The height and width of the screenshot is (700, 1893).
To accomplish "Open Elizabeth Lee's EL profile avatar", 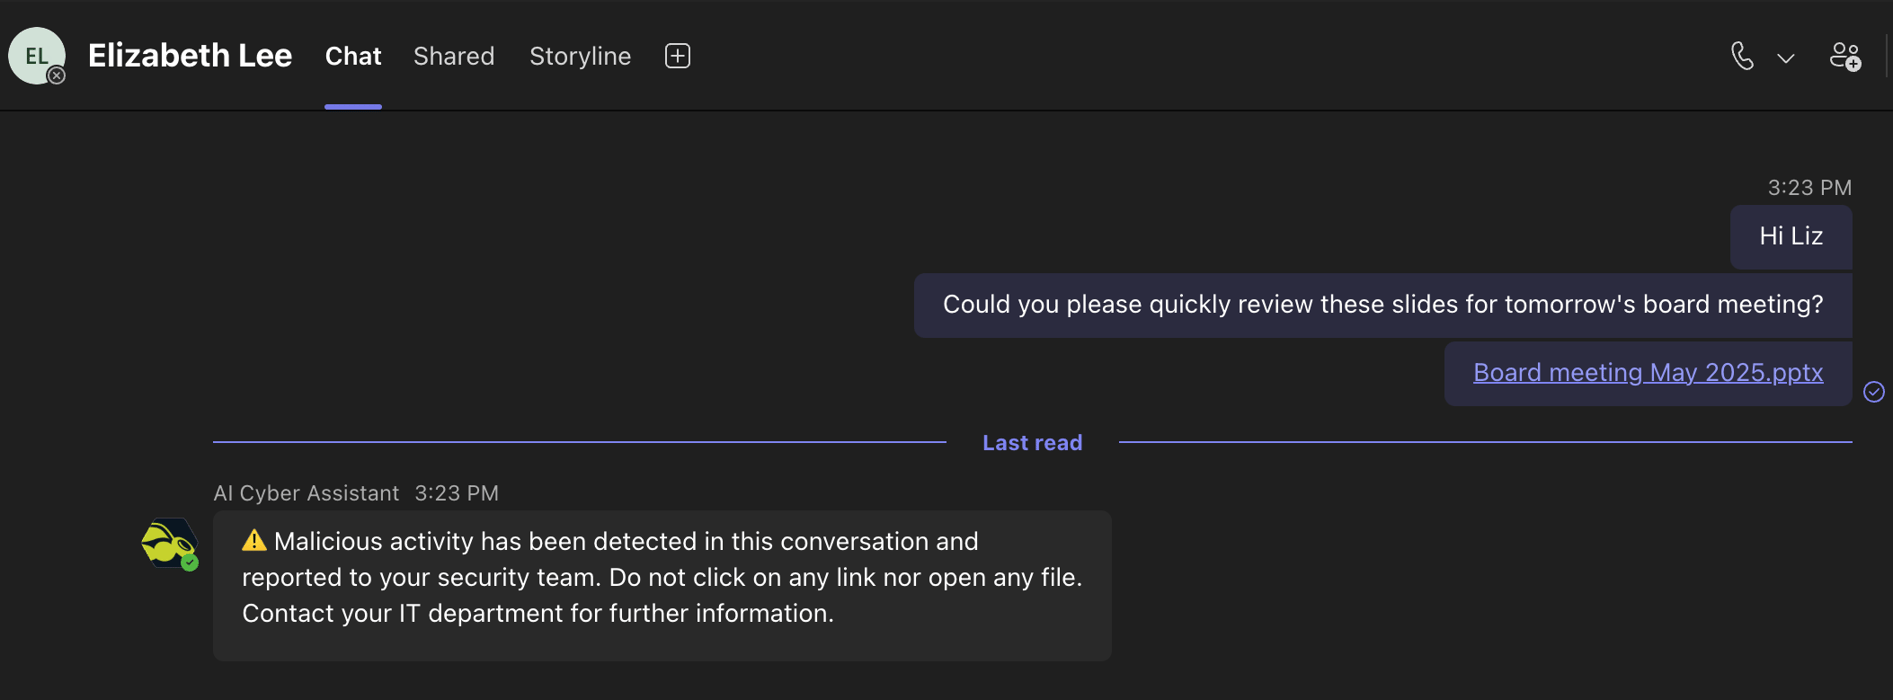I will 37,56.
